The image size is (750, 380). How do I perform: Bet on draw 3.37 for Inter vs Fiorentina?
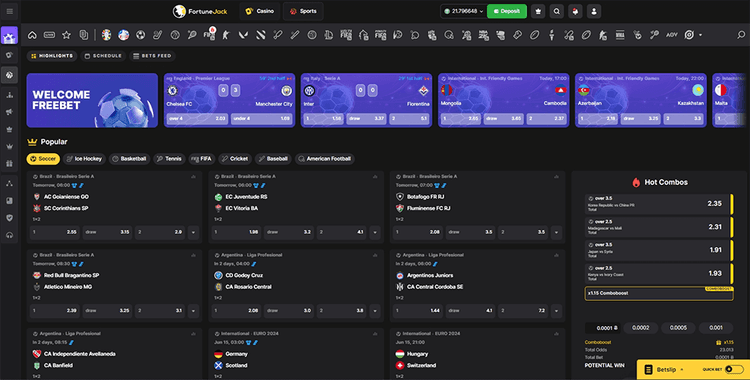point(366,118)
